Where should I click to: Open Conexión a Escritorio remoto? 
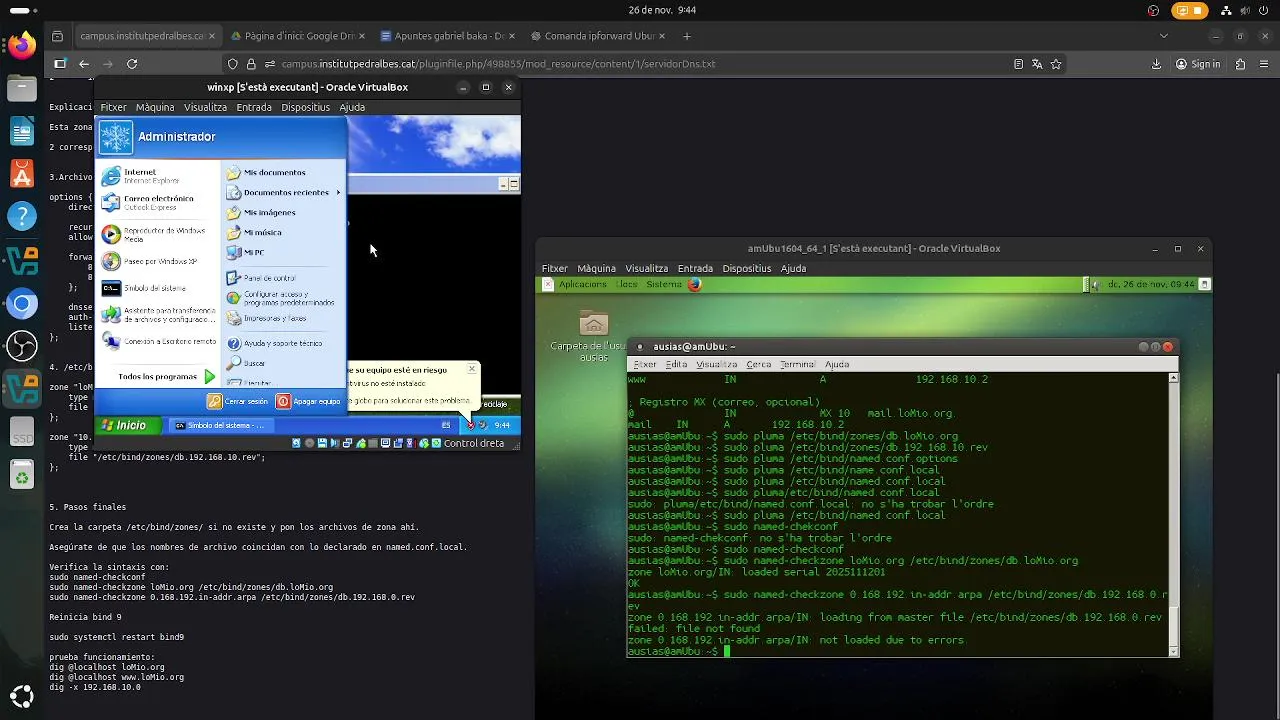(x=158, y=341)
